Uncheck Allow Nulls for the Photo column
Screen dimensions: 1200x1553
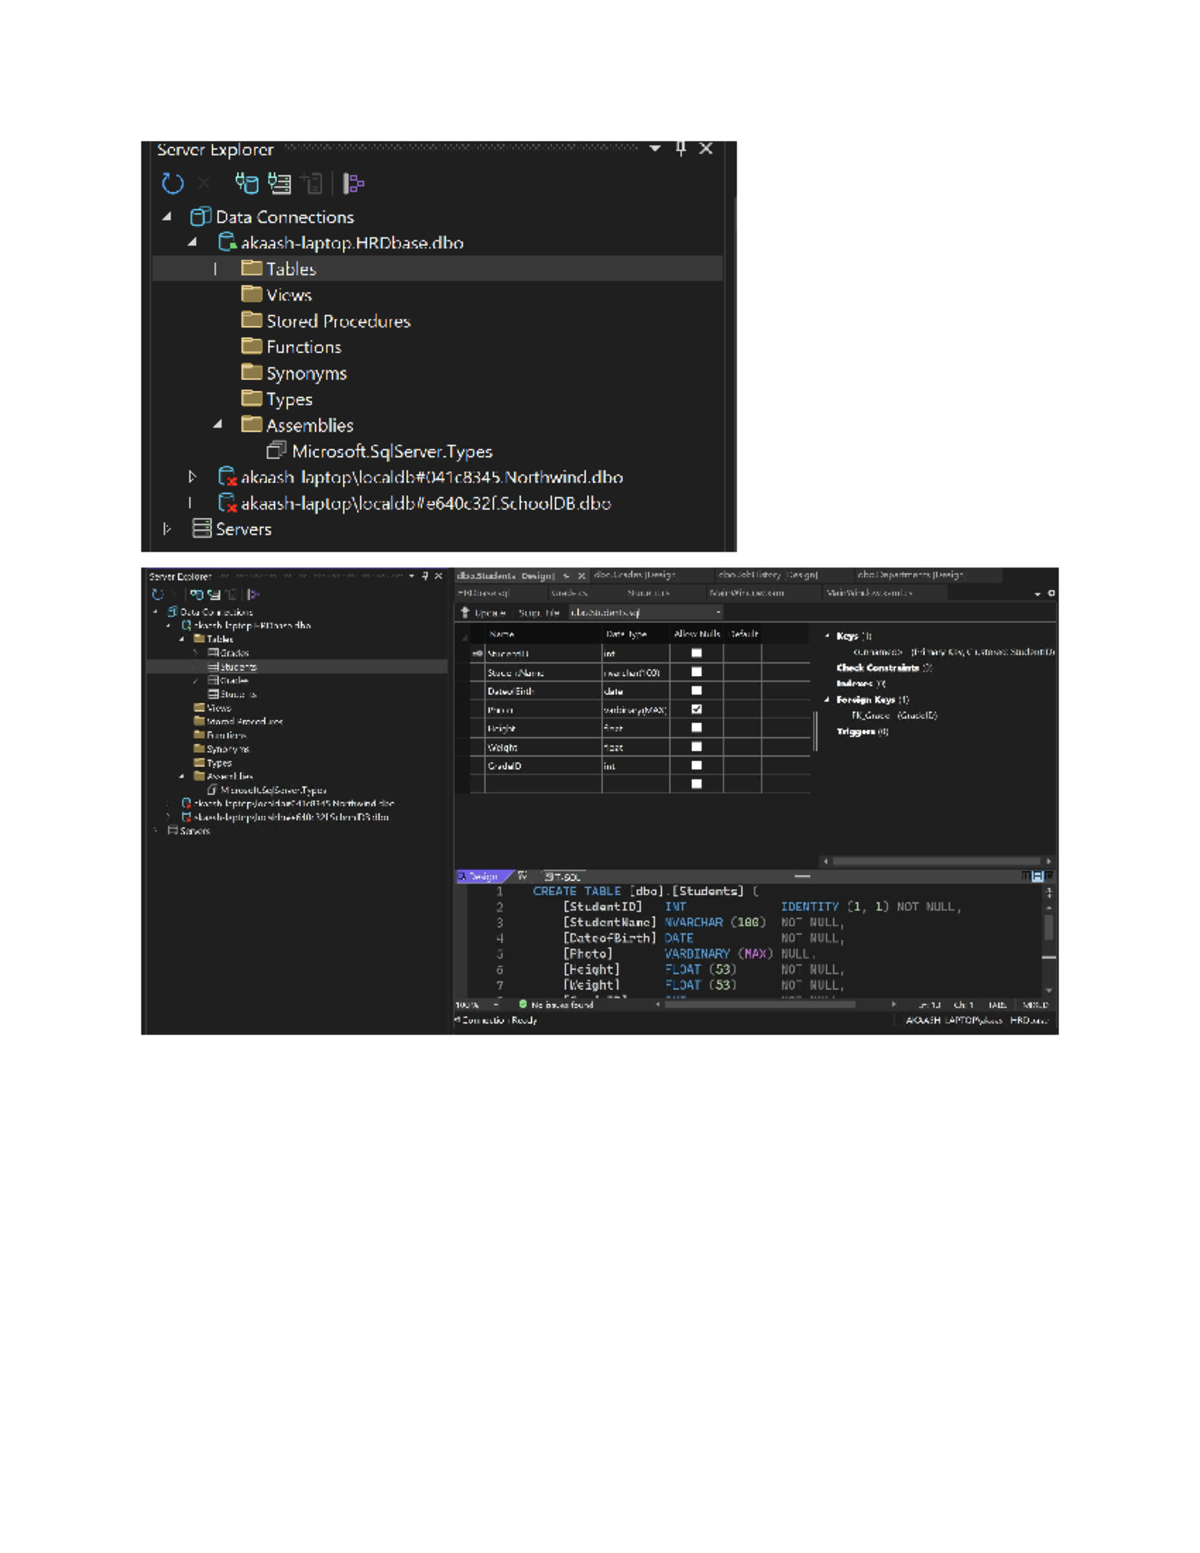coord(696,709)
